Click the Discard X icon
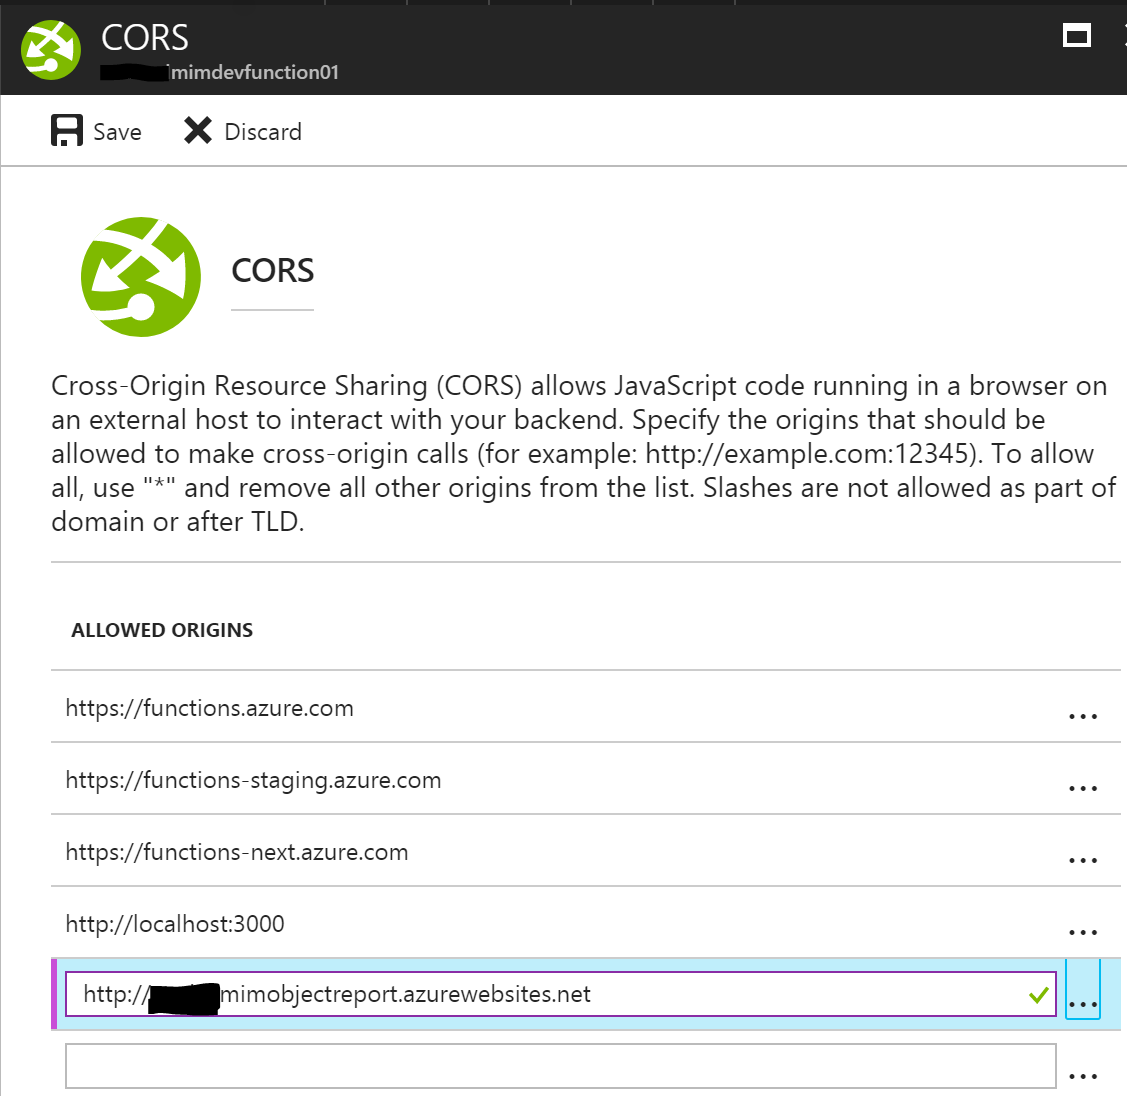 coord(198,131)
